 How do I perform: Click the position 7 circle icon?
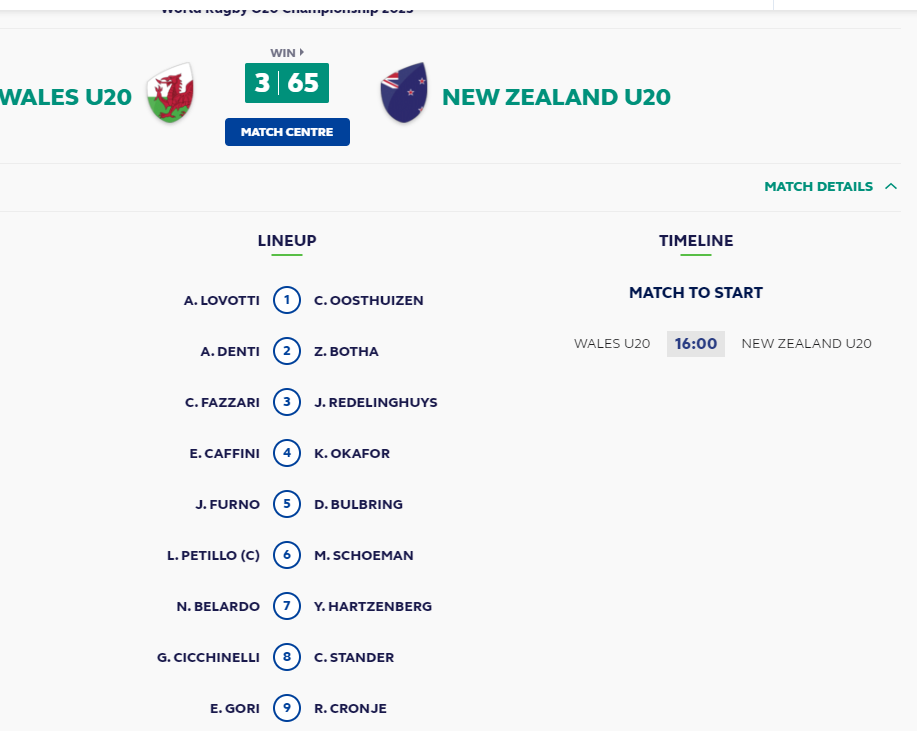[x=287, y=606]
